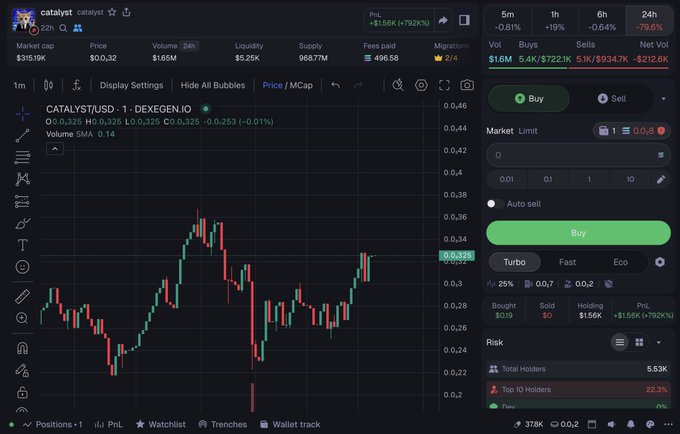Select the ruler measure tool

point(23,297)
